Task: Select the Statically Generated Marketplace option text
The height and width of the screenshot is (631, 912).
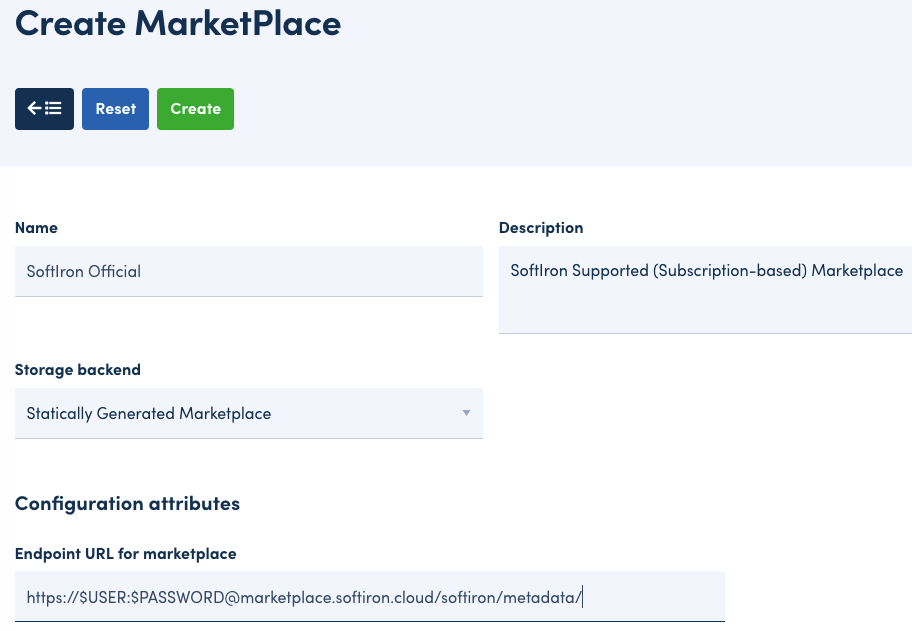Action: [x=149, y=413]
